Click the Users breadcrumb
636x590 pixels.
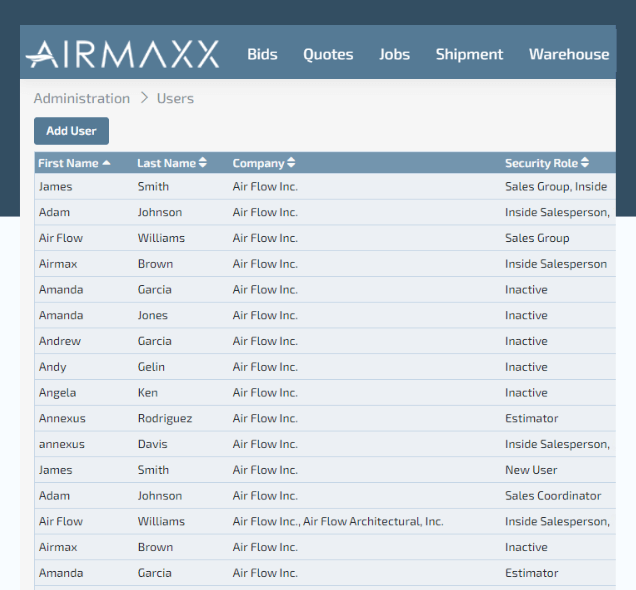point(175,98)
